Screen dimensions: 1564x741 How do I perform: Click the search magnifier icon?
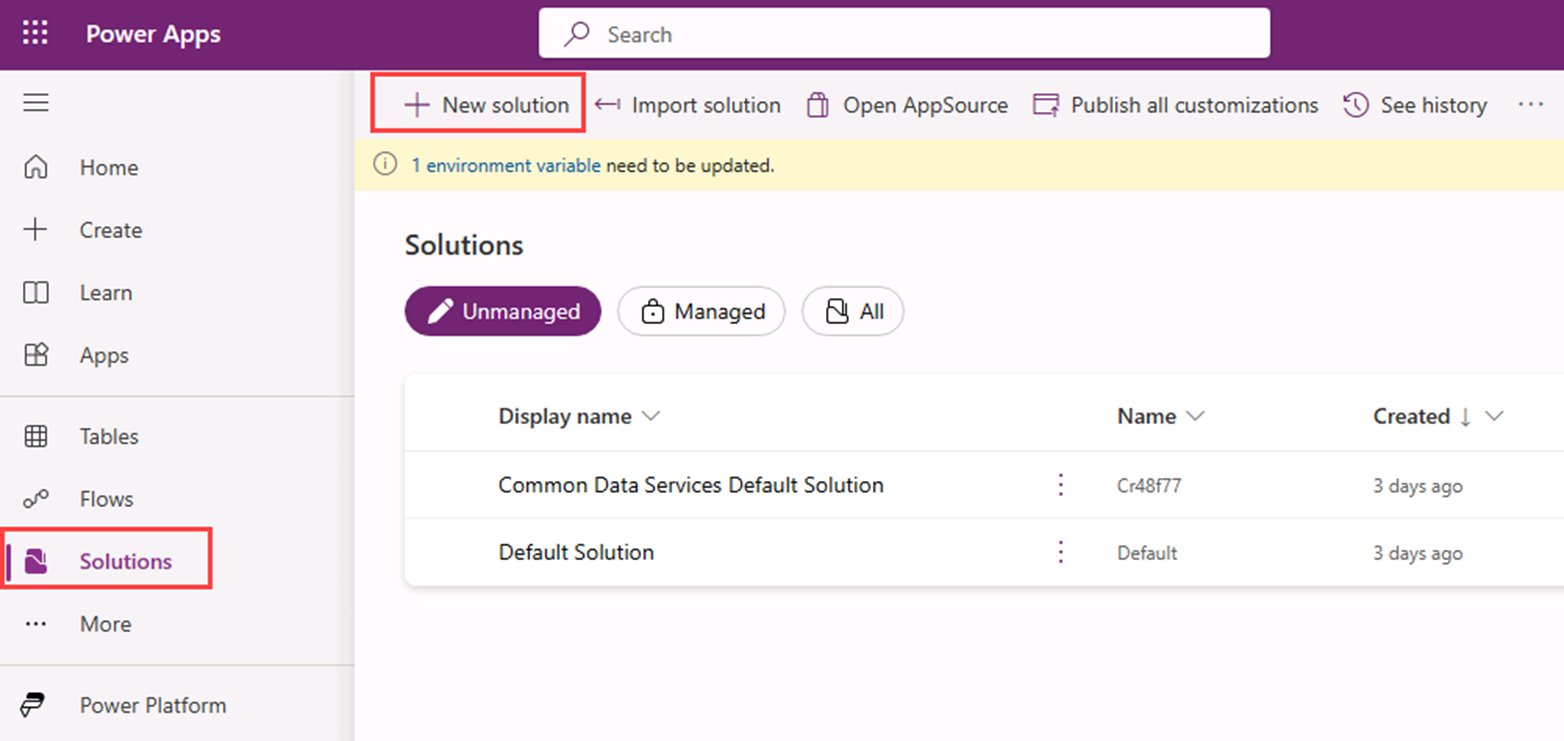pyautogui.click(x=577, y=35)
